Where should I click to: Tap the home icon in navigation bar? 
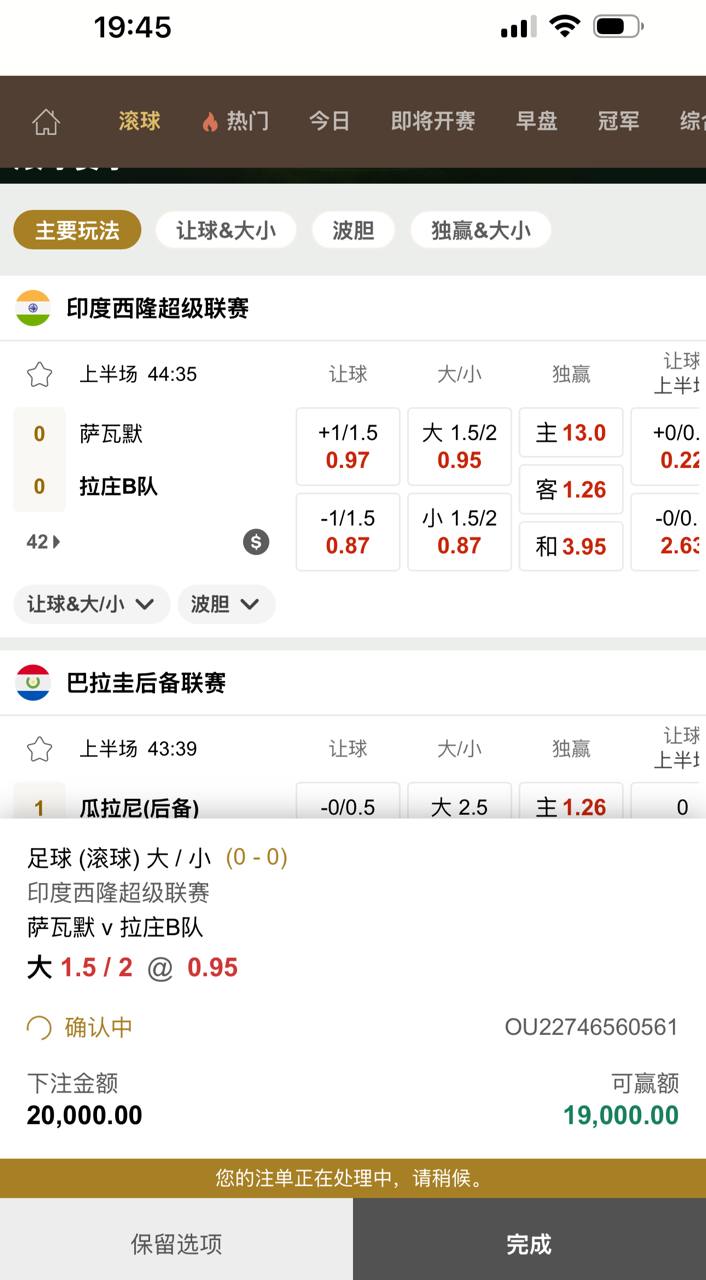pos(46,122)
